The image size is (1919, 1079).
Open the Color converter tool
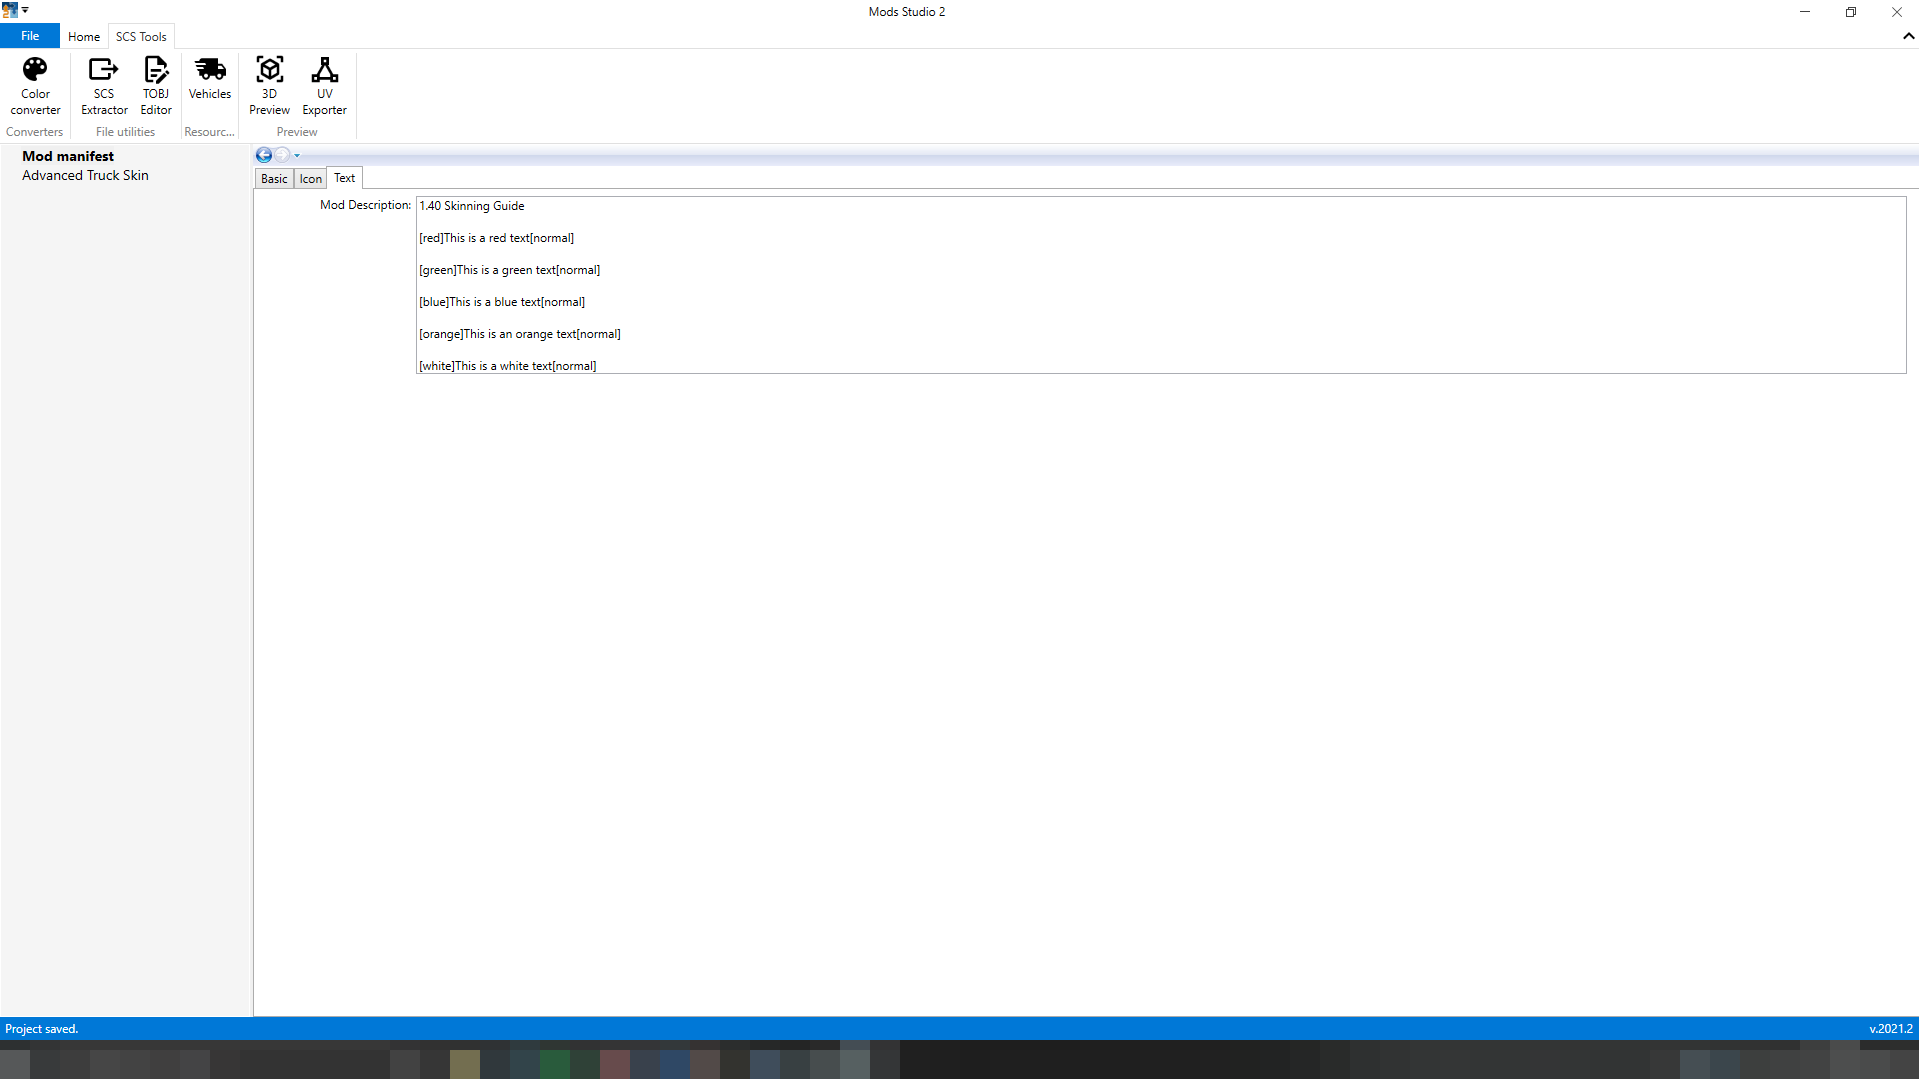[35, 86]
